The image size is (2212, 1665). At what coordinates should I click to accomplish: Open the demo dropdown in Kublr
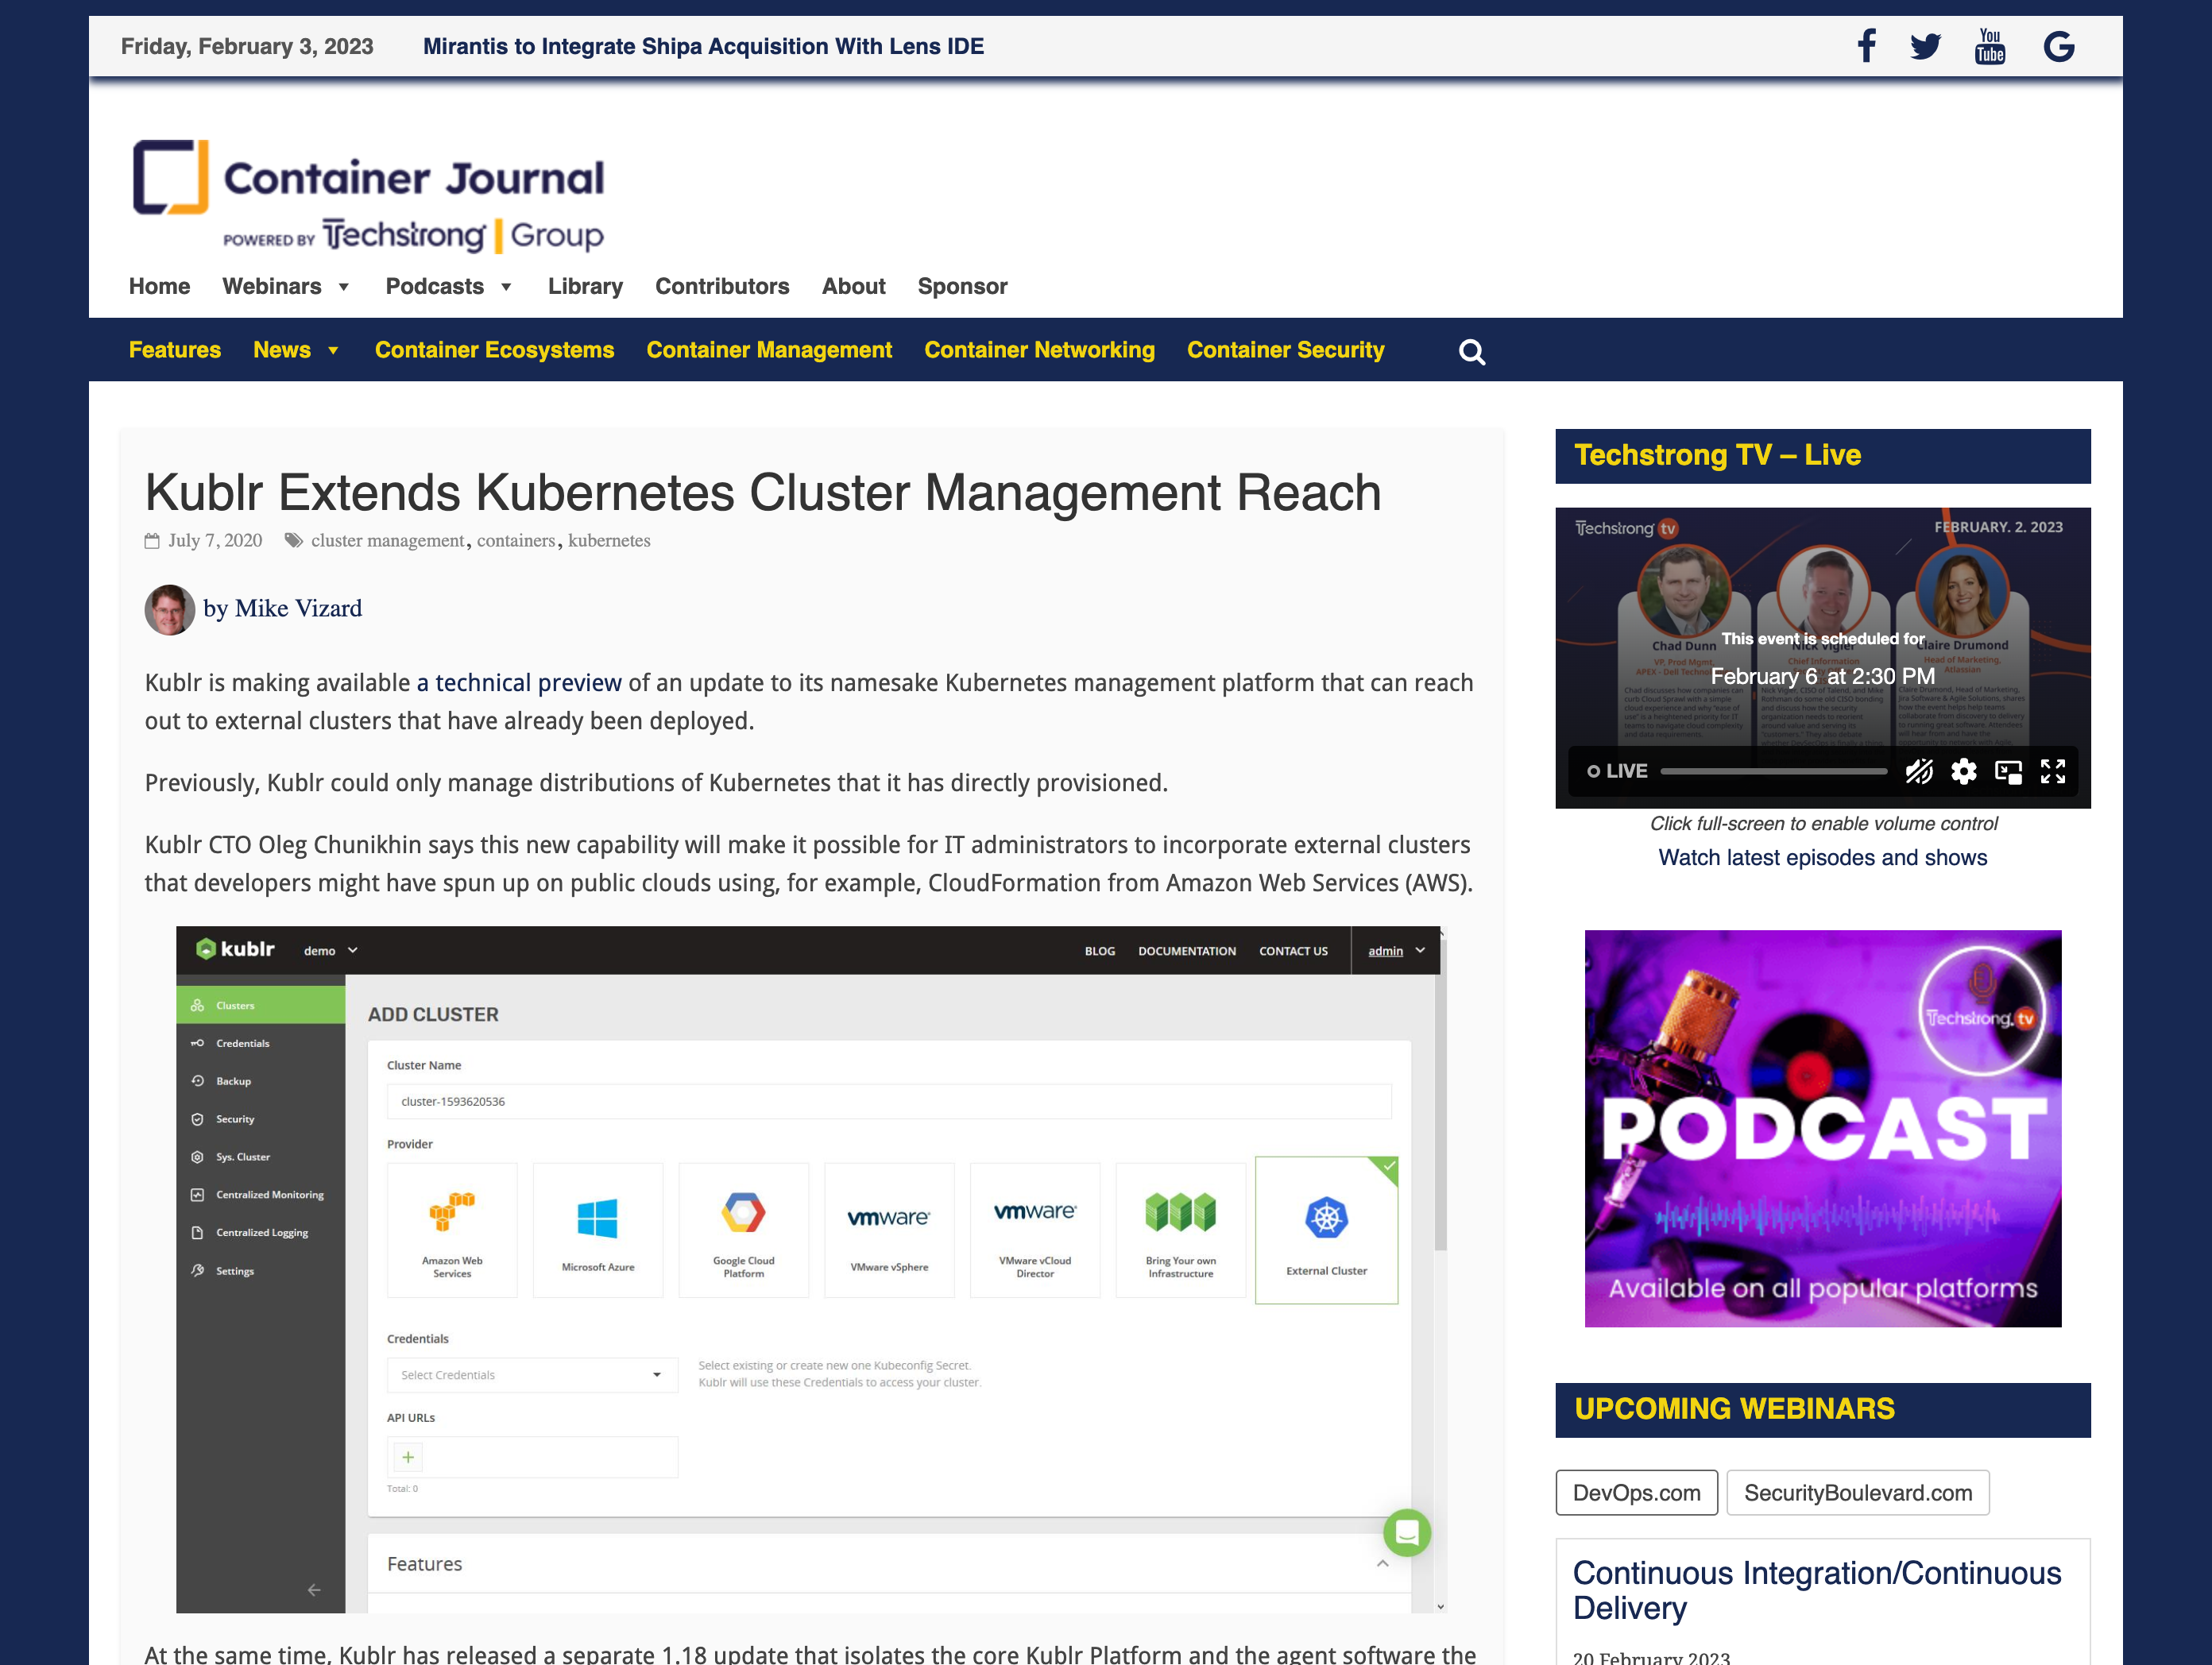[x=331, y=950]
